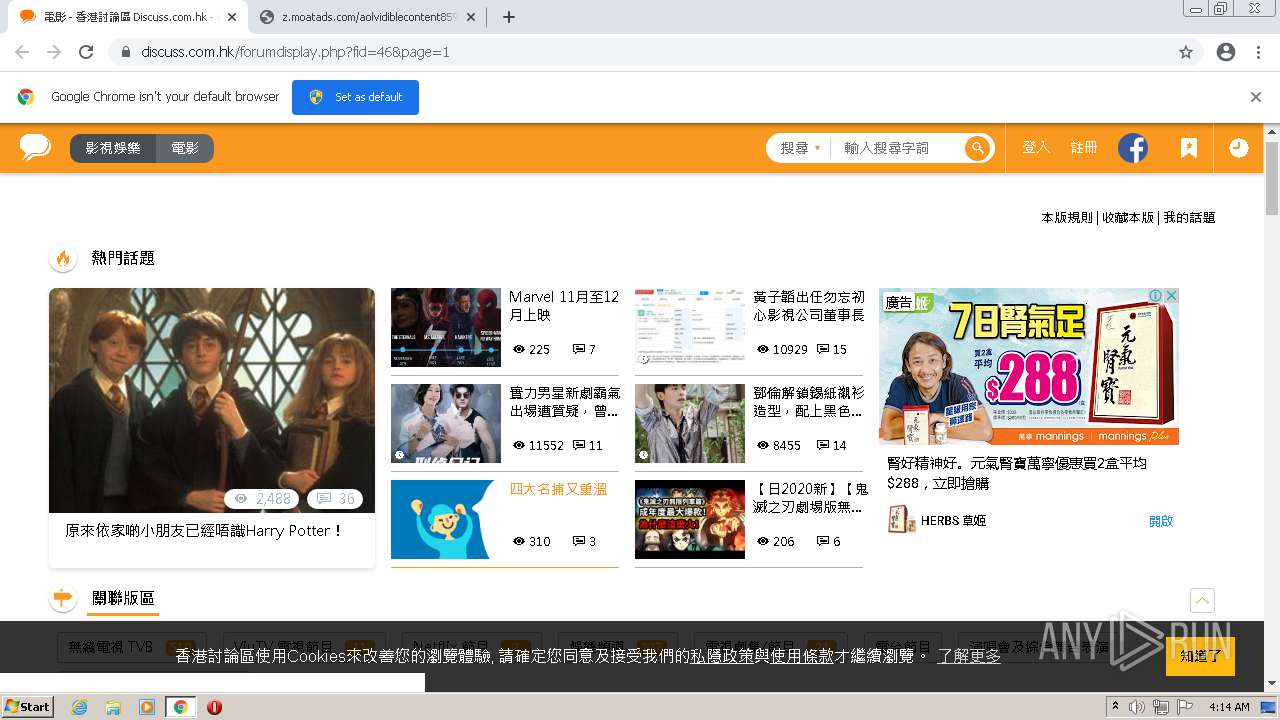Click the address bar URL
Screen dimensions: 1280x720
coord(295,52)
